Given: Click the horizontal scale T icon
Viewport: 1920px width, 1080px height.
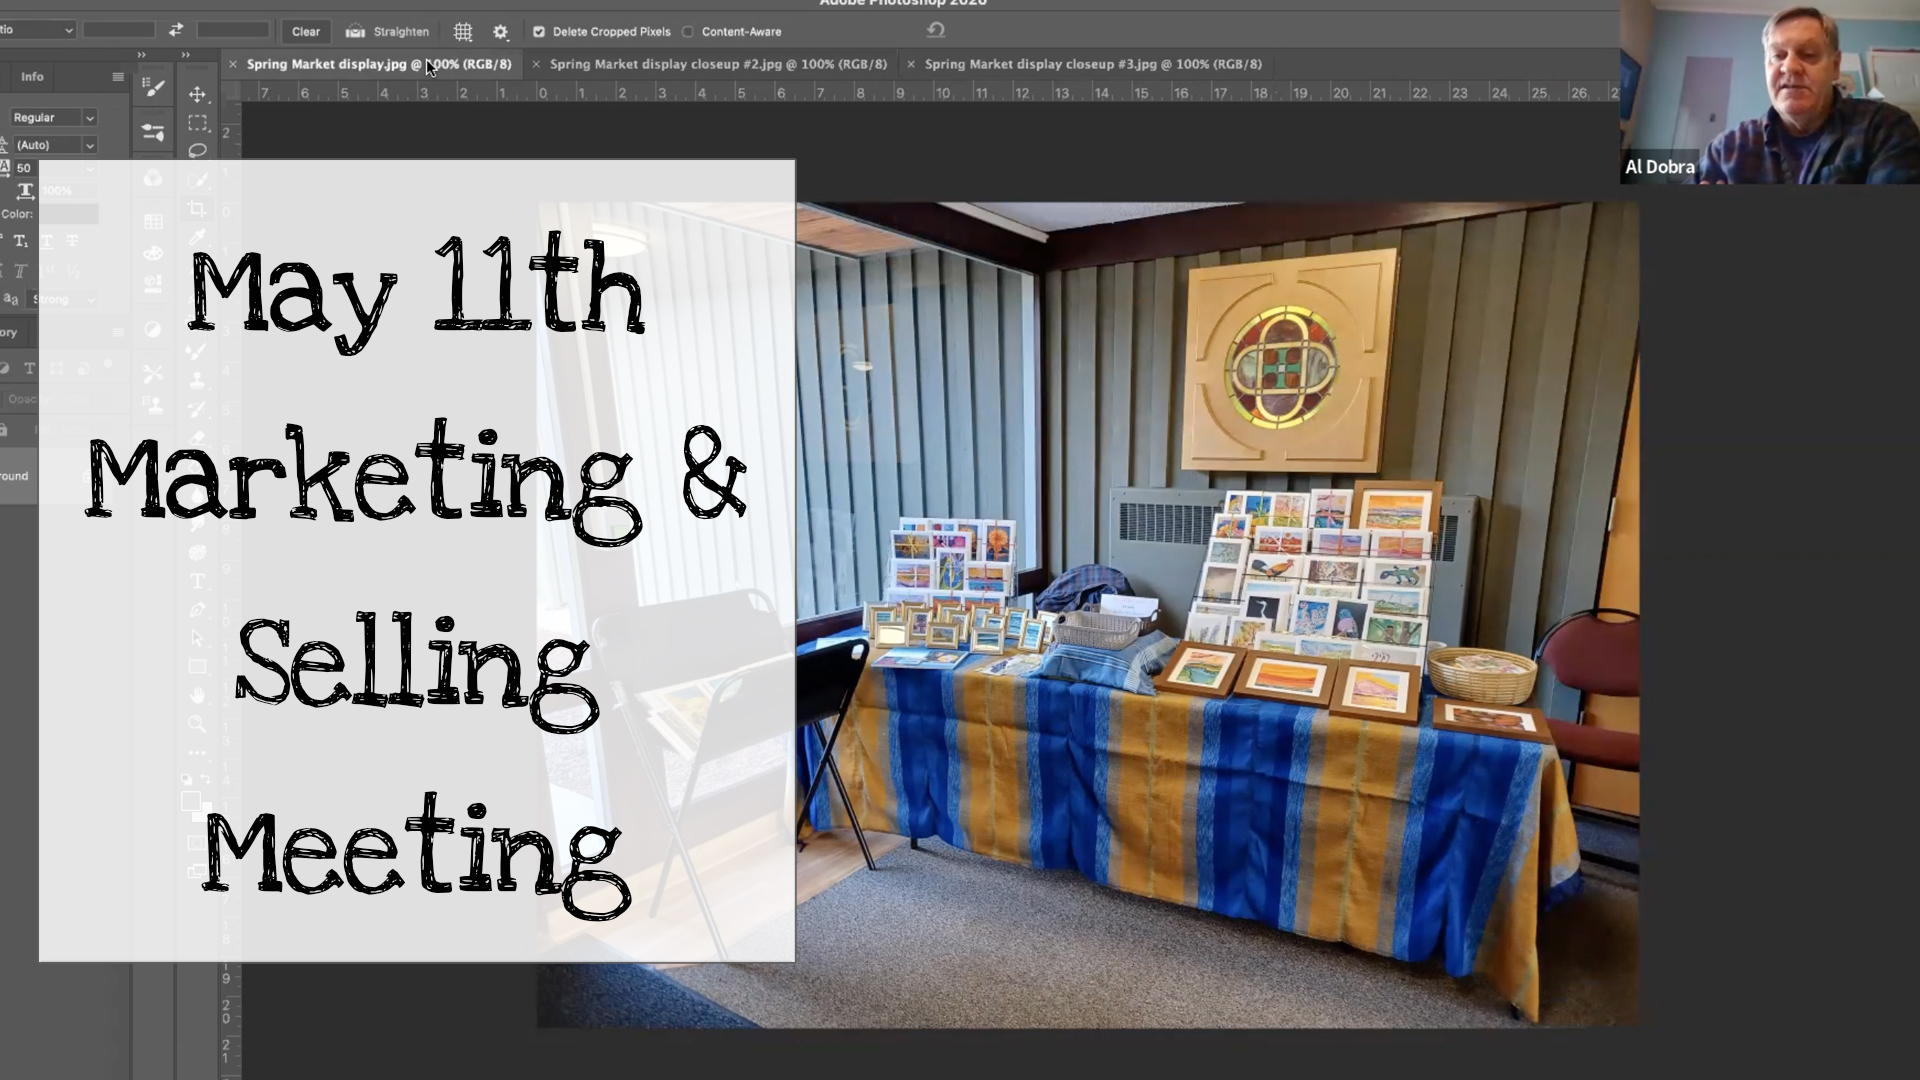Looking at the screenshot, I should pos(25,190).
